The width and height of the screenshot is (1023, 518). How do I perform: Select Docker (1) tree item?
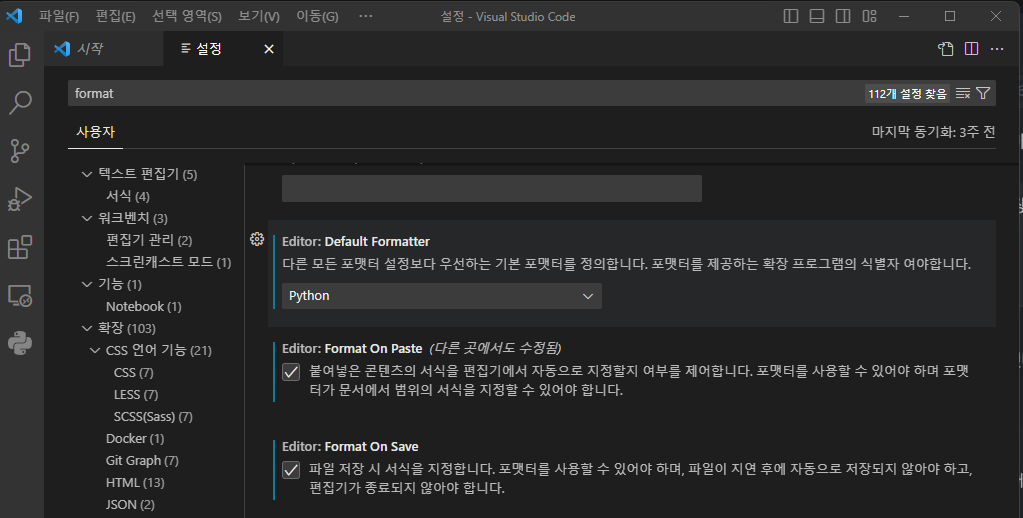coord(134,438)
